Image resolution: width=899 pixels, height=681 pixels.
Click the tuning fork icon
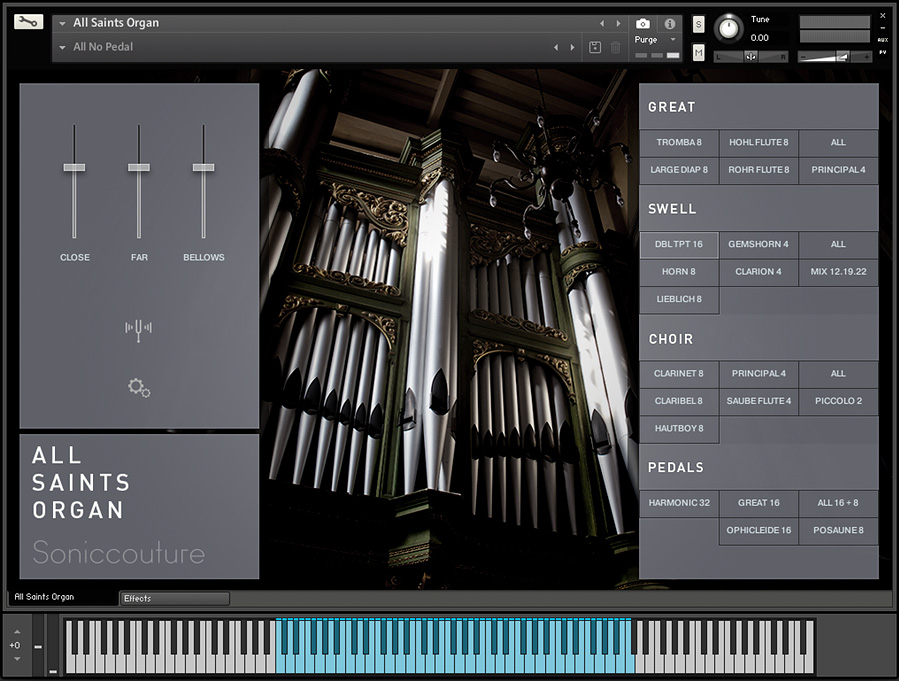tap(138, 330)
